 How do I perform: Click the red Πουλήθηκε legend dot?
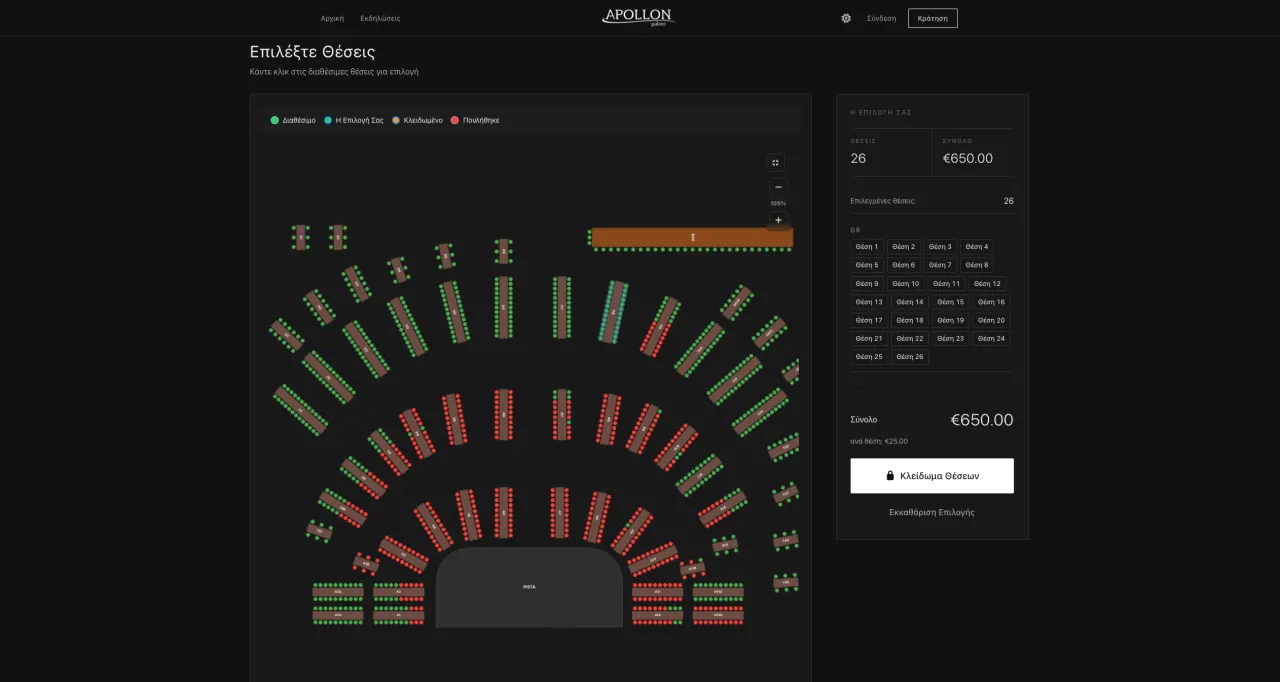coord(455,120)
